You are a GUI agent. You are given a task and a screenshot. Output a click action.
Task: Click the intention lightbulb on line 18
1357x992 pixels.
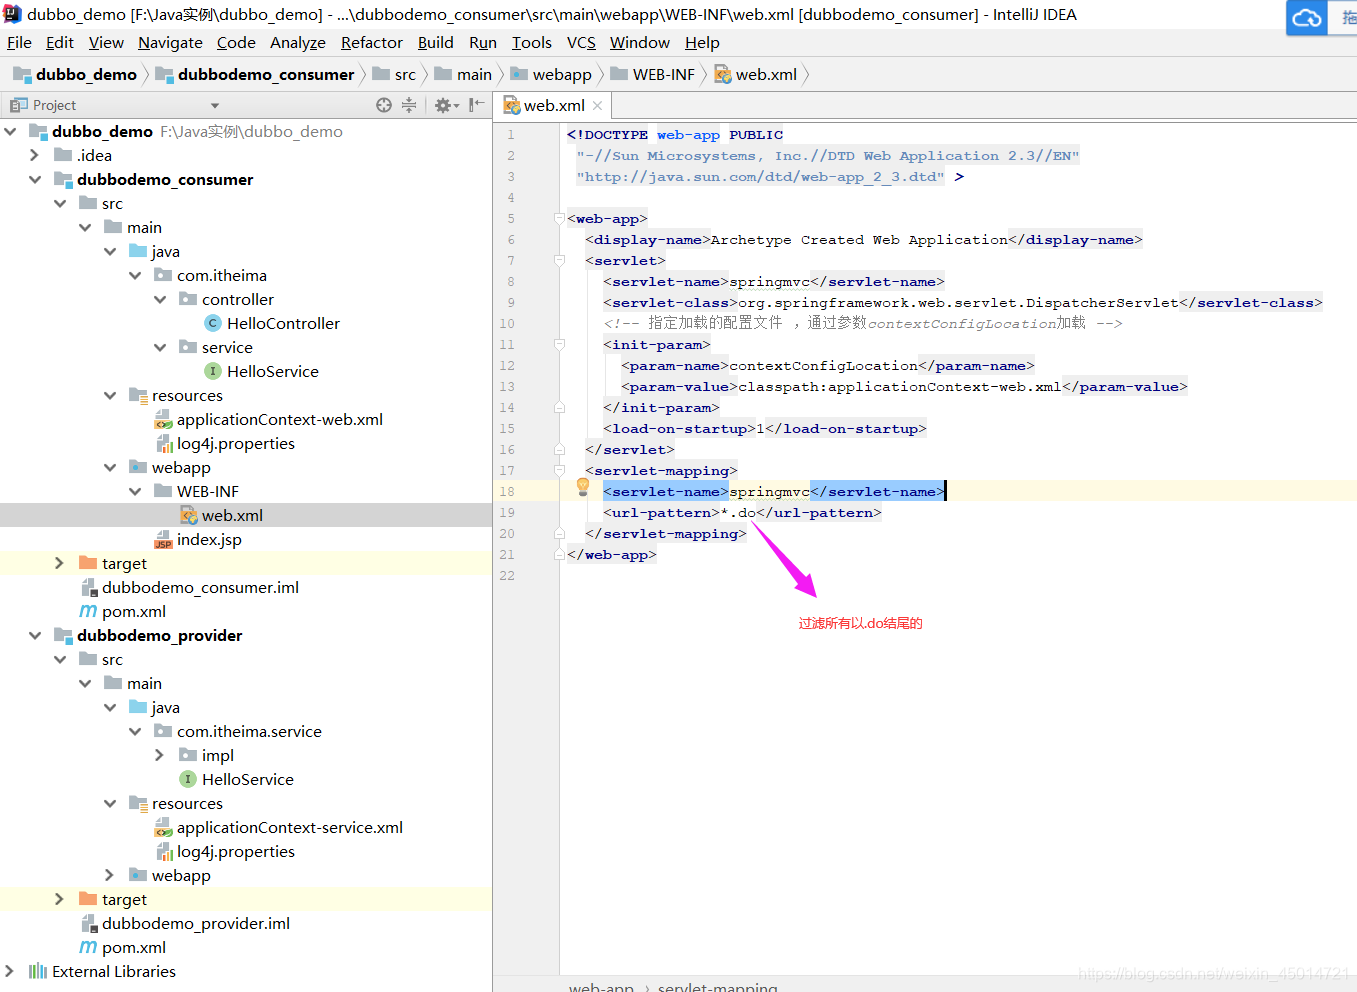tap(583, 487)
